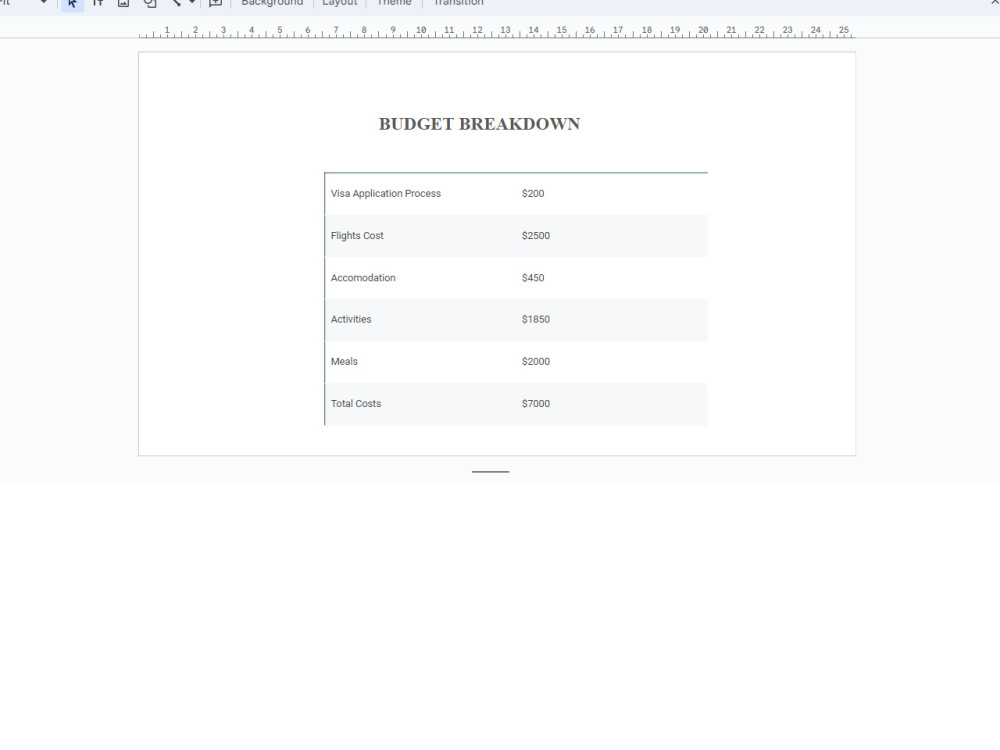Open the Insert image tool

point(123,3)
